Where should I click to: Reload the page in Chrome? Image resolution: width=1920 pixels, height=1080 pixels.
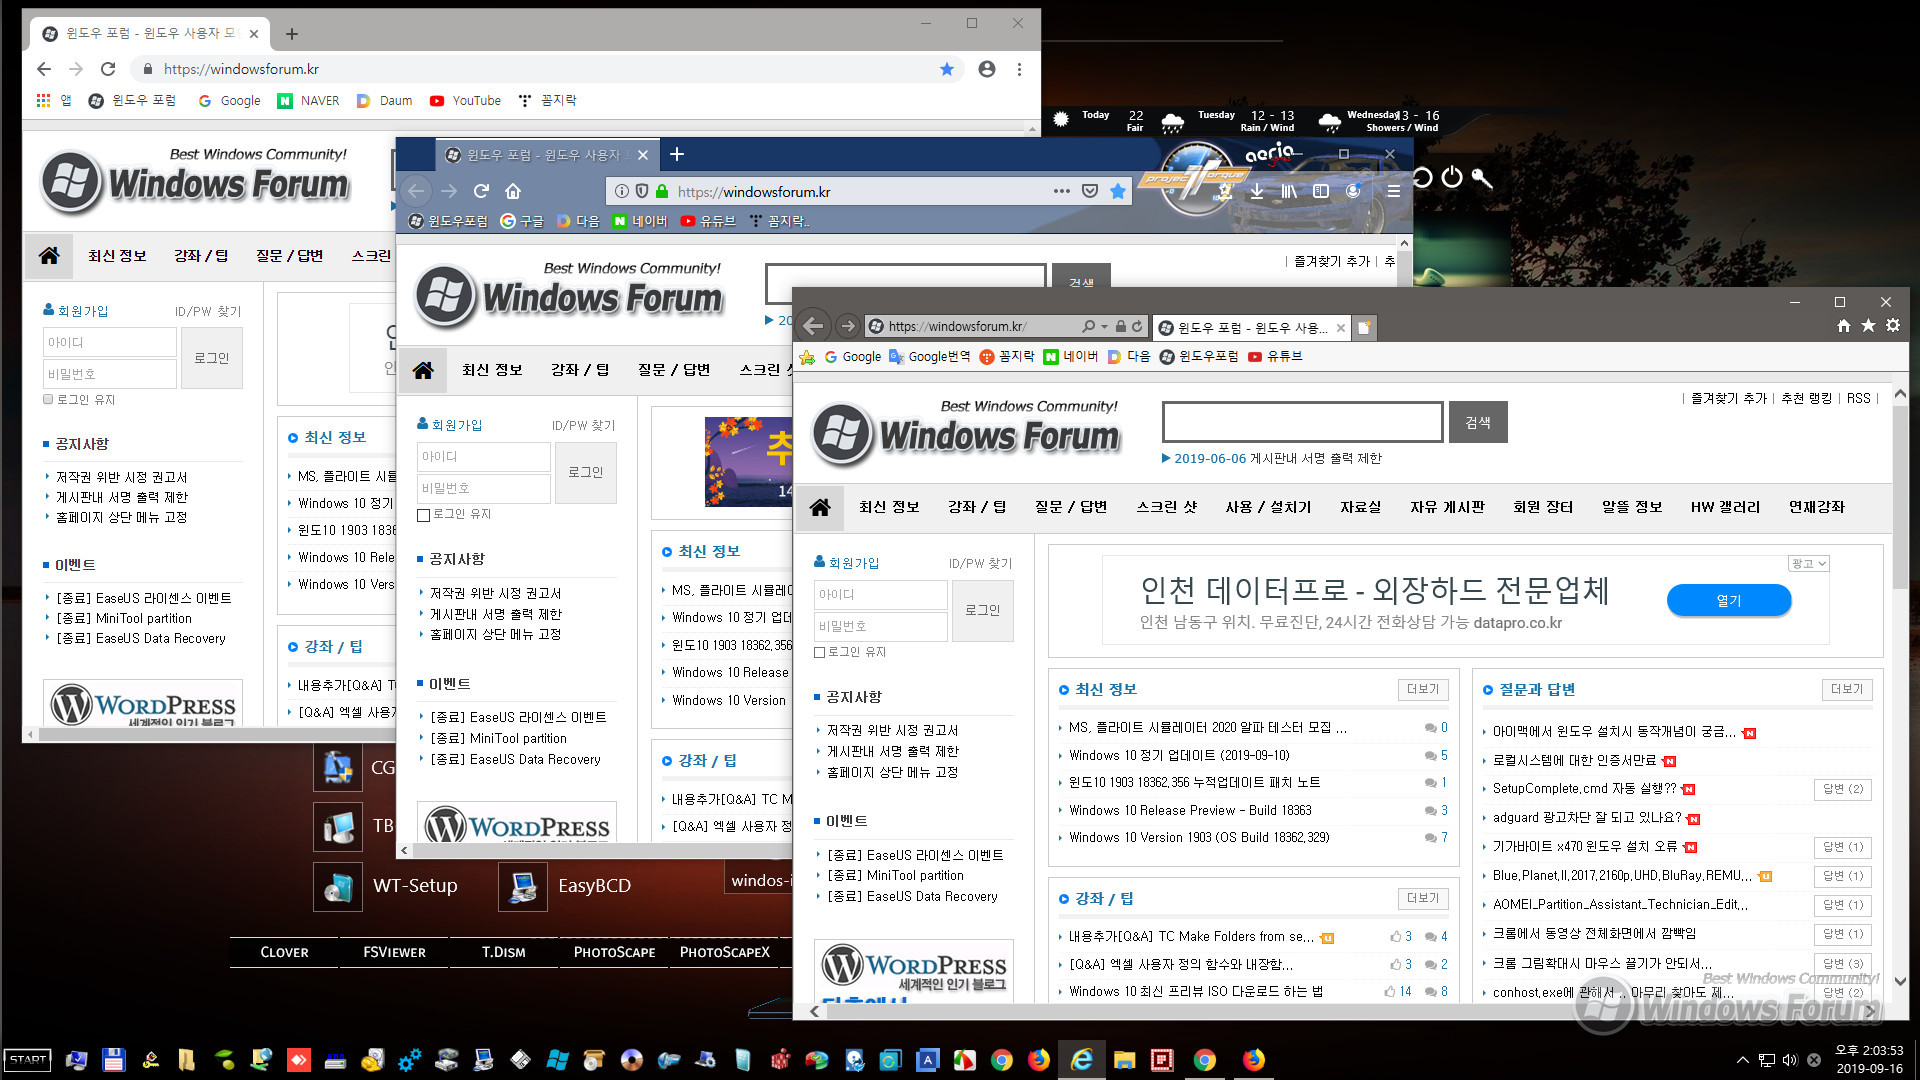point(108,69)
